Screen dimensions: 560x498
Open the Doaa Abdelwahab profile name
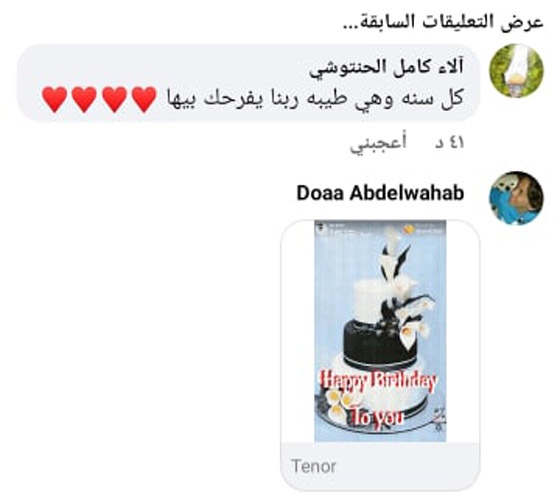[380, 193]
